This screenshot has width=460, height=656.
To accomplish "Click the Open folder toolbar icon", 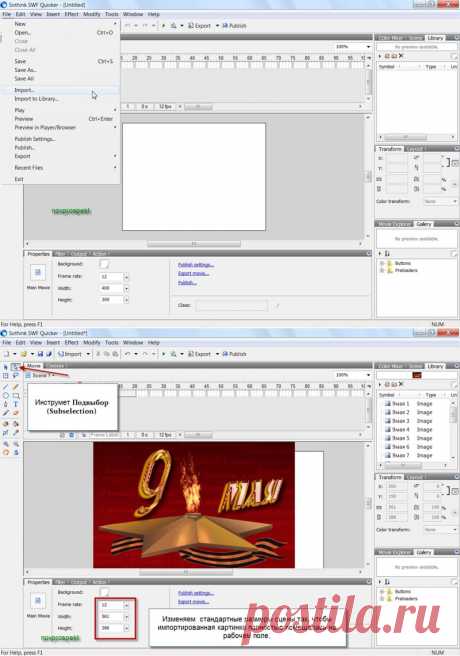I will point(23,354).
